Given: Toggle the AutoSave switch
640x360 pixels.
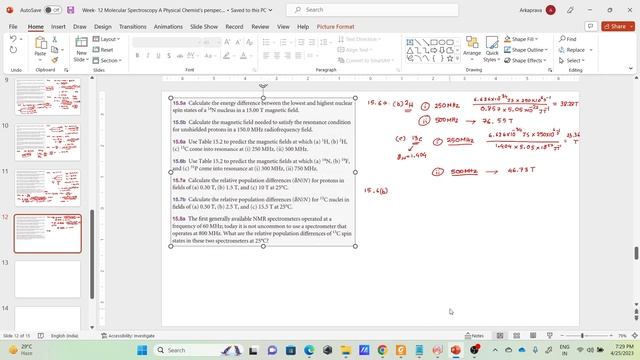Looking at the screenshot, I should tap(53, 10).
